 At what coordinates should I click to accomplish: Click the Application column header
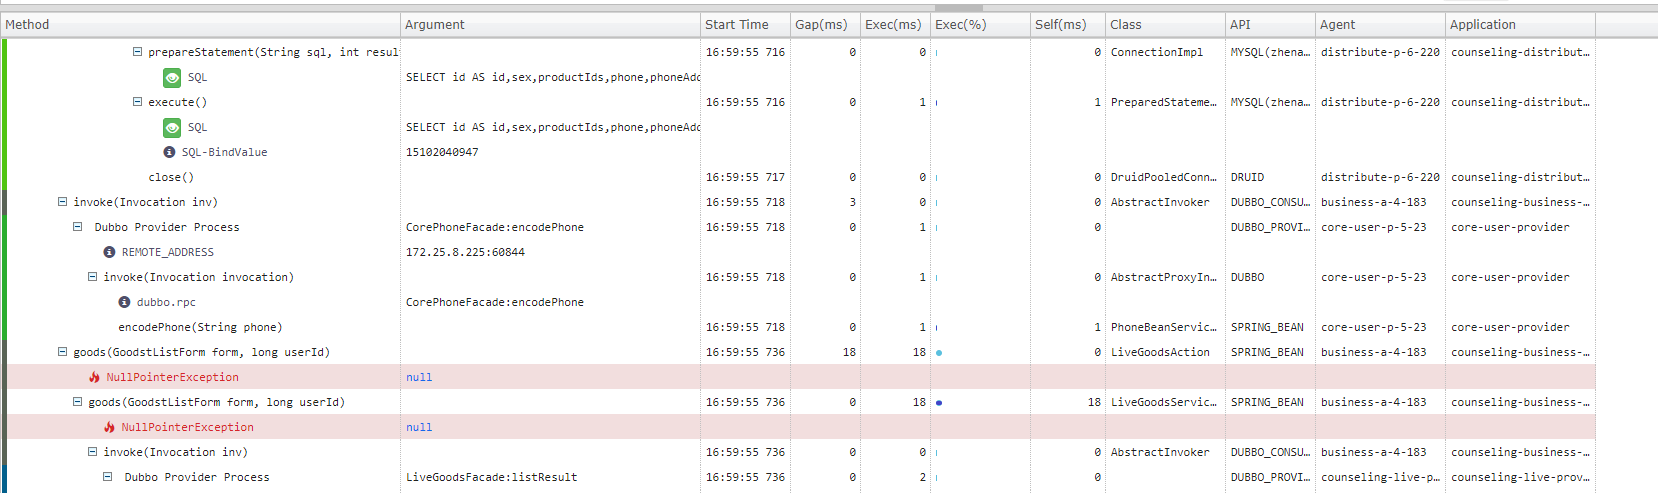coord(1520,24)
